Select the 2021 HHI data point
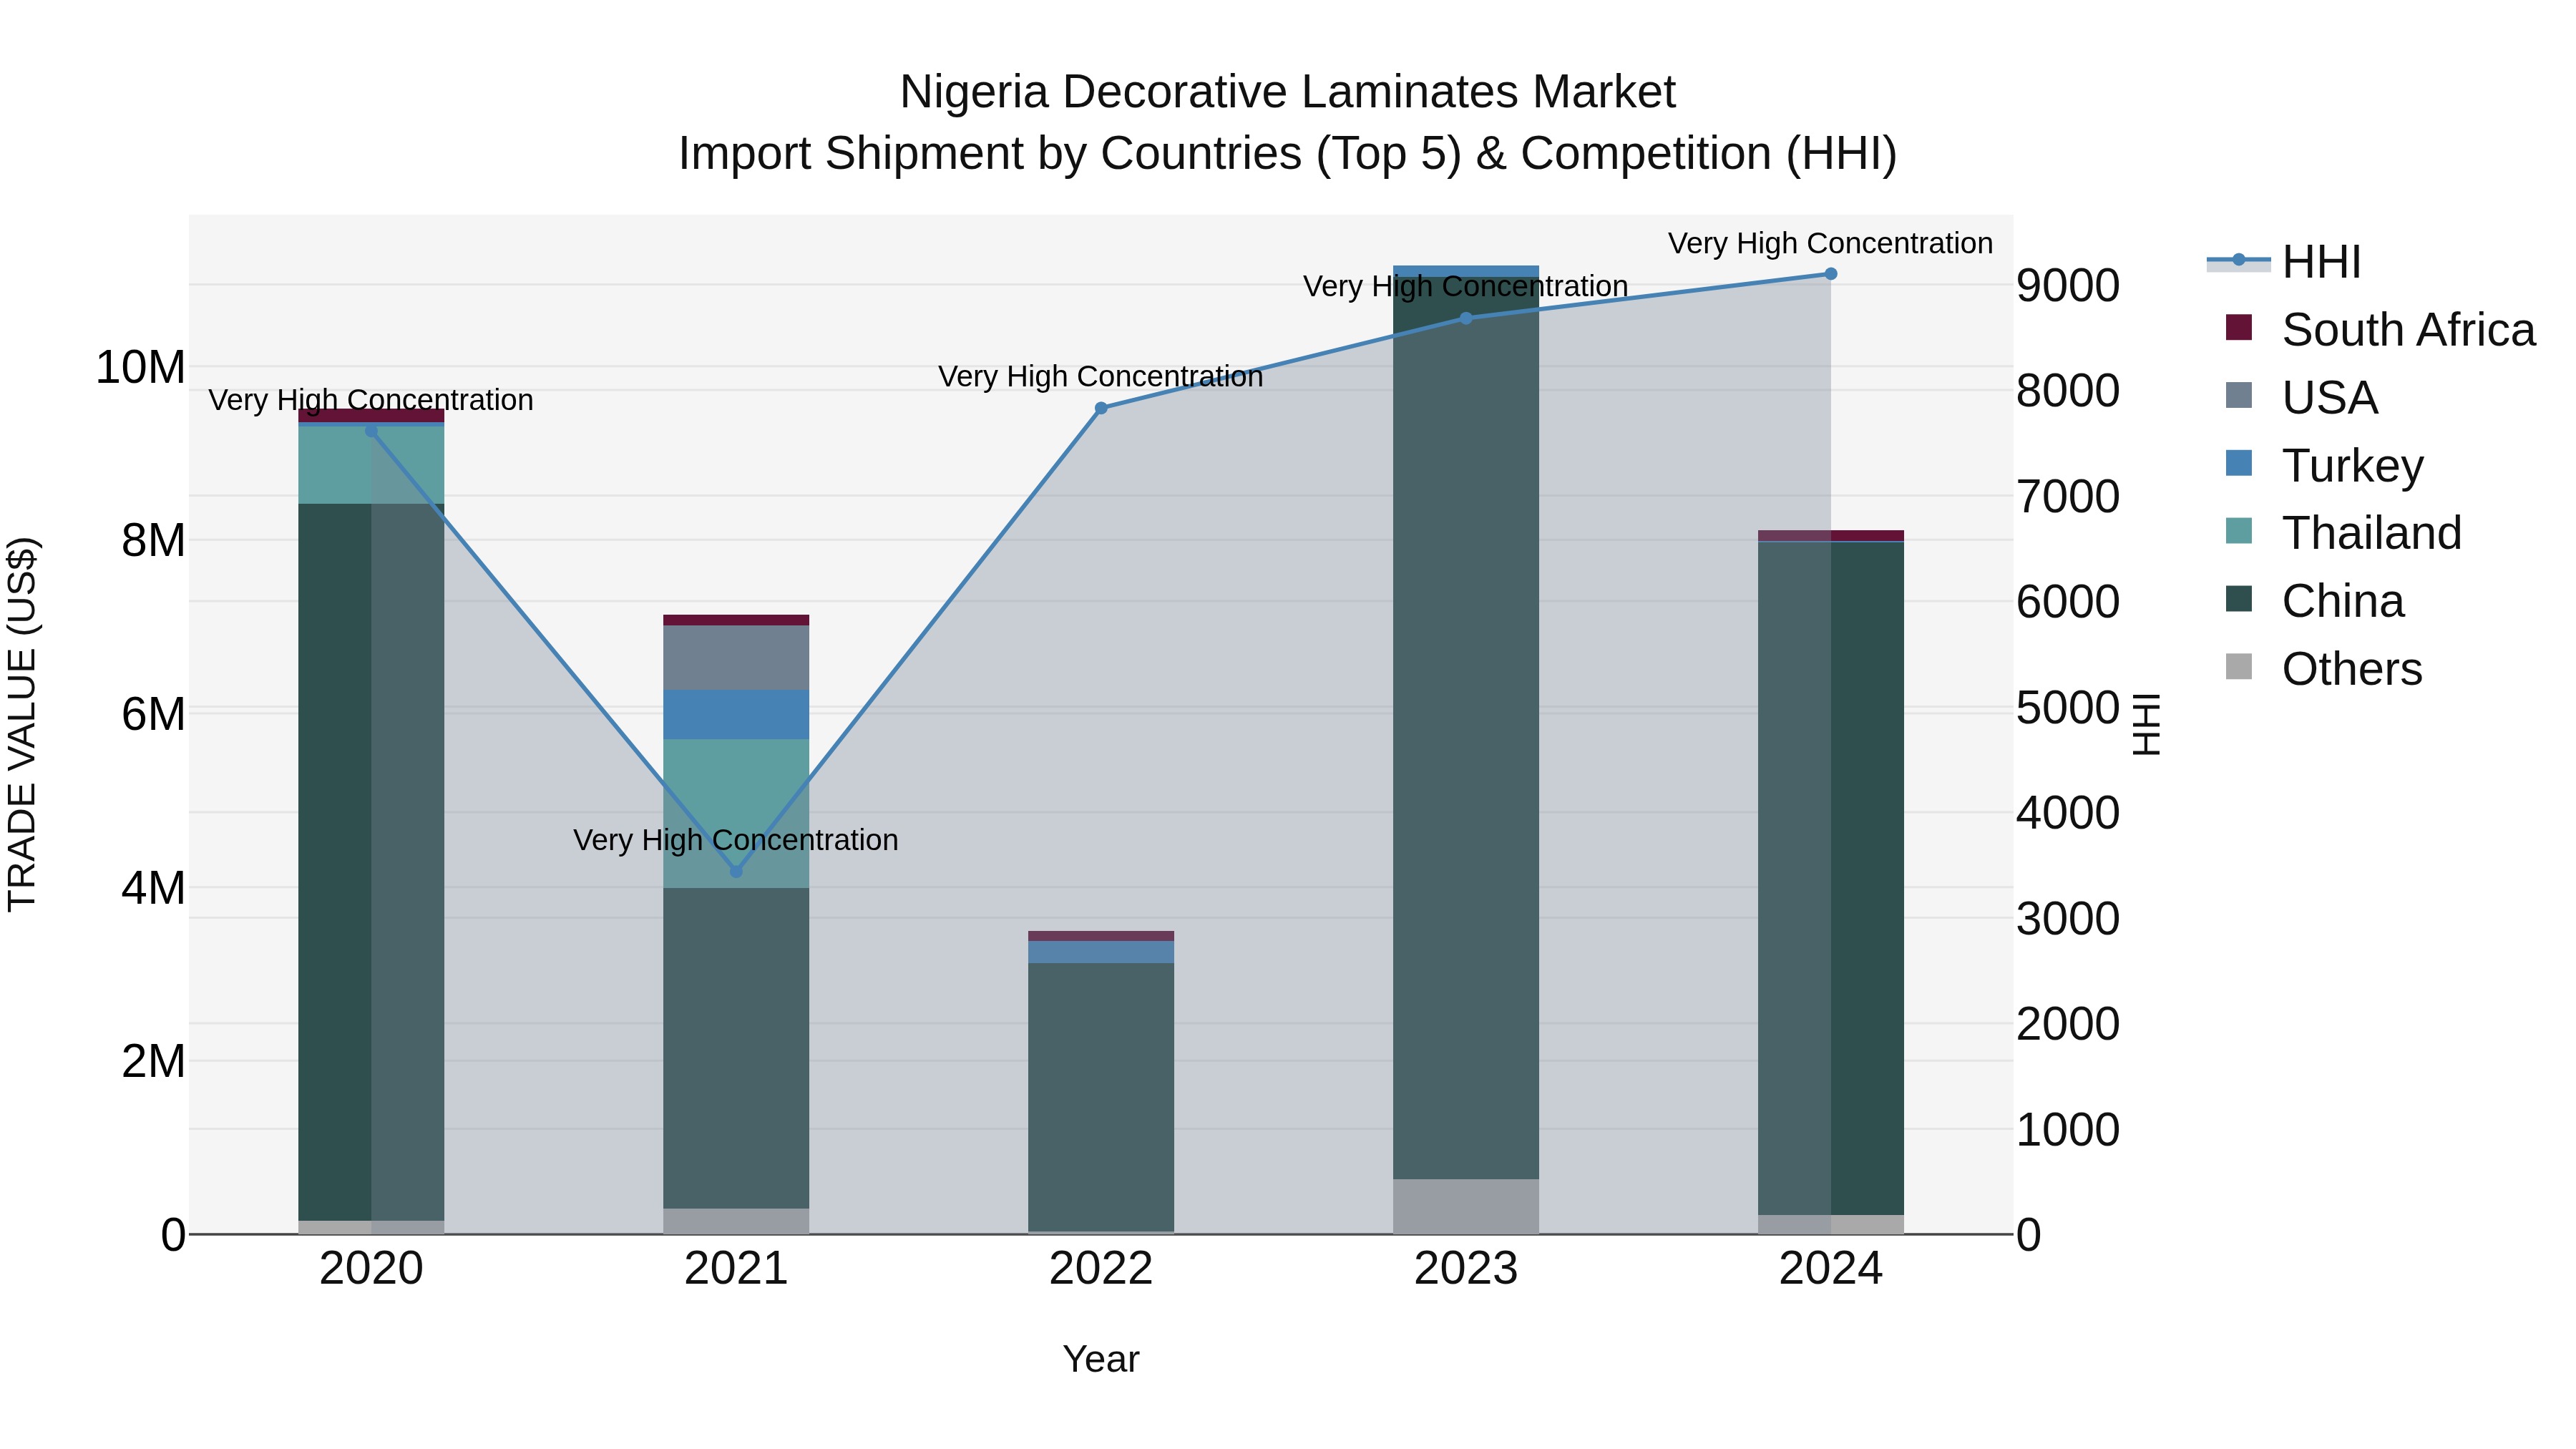This screenshot has height=1449, width=2576. [x=736, y=872]
